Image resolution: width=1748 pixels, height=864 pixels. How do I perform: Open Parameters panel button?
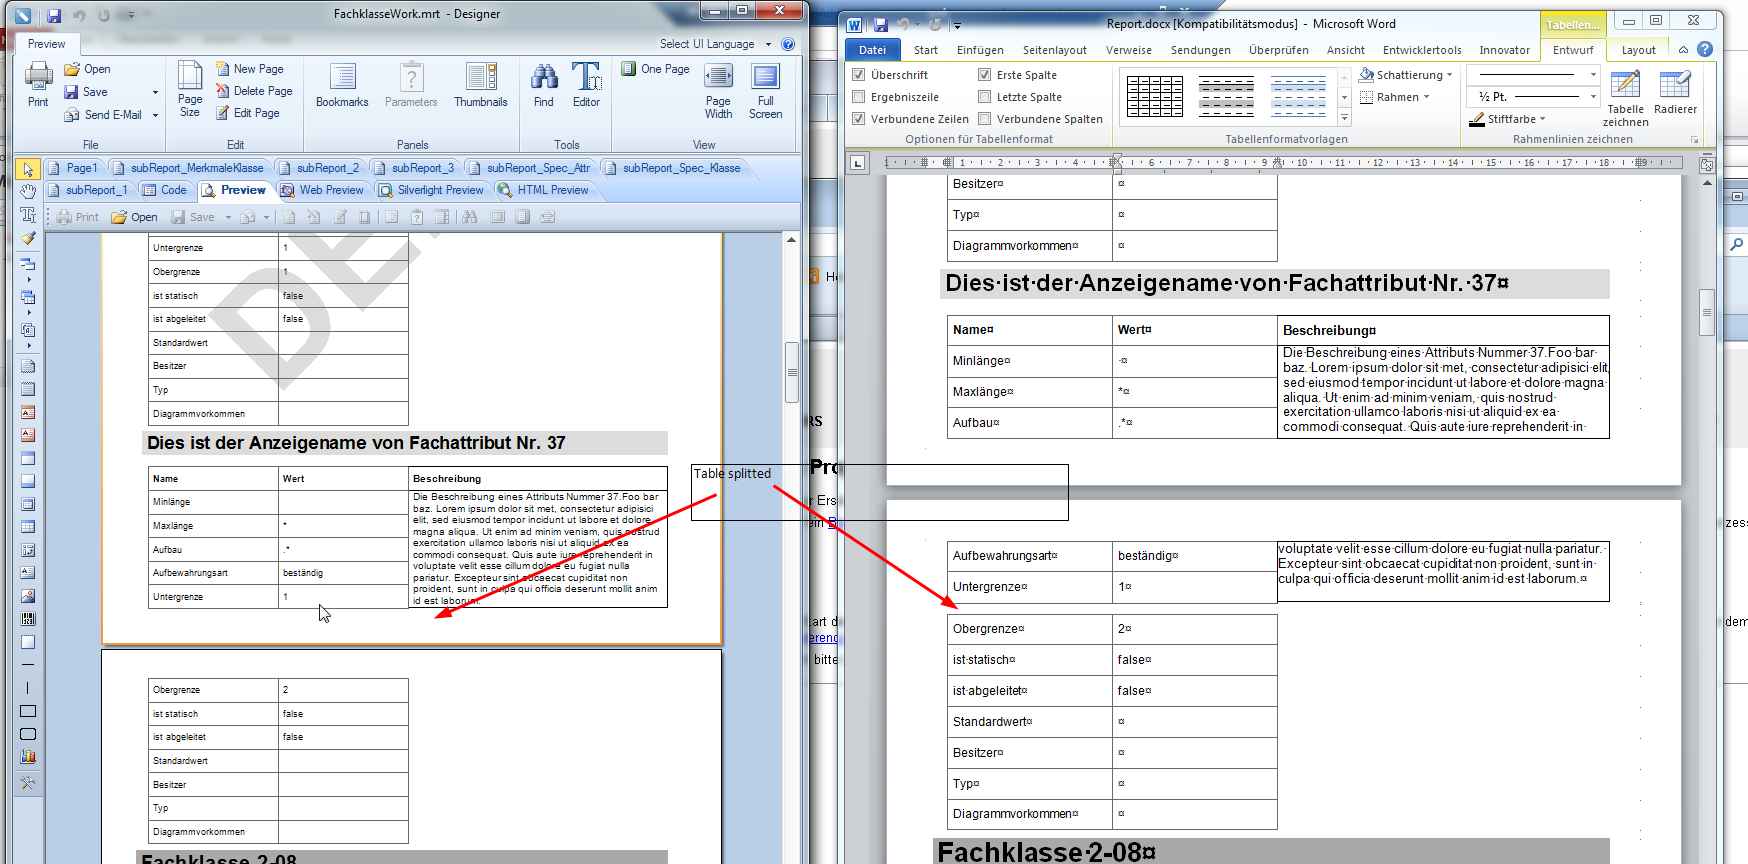[x=411, y=85]
